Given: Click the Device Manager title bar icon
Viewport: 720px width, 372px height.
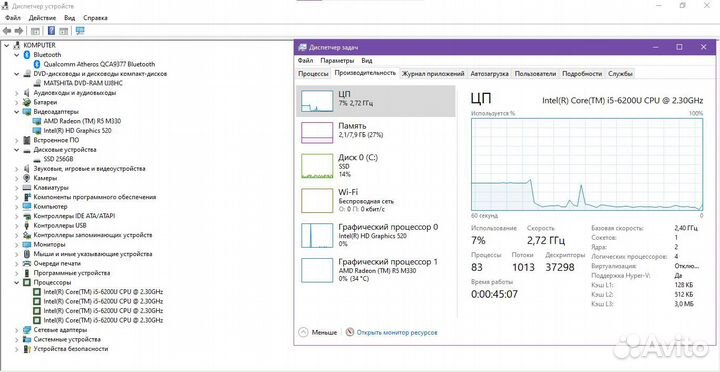Looking at the screenshot, I should click(6, 6).
